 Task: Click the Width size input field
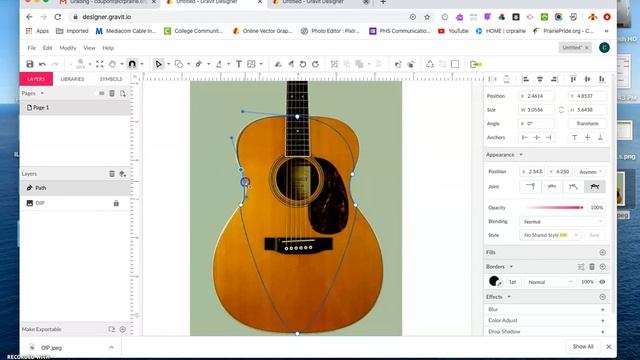(536, 110)
